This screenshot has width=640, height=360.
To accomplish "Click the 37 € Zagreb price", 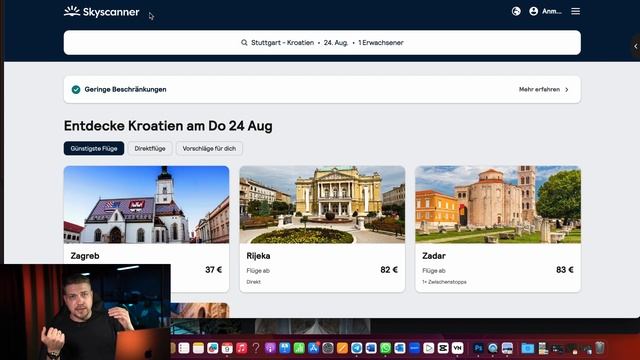I will point(213,270).
